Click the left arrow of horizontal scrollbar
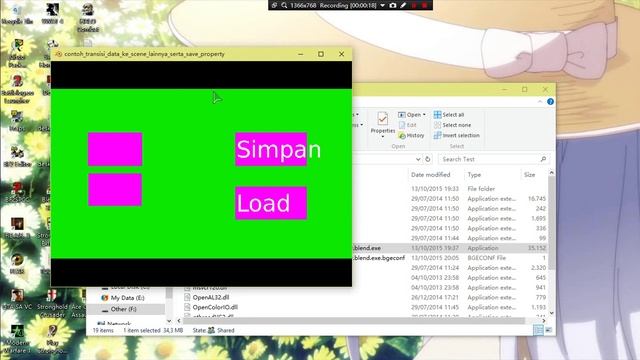Image resolution: width=640 pixels, height=360 pixels. coord(179,321)
